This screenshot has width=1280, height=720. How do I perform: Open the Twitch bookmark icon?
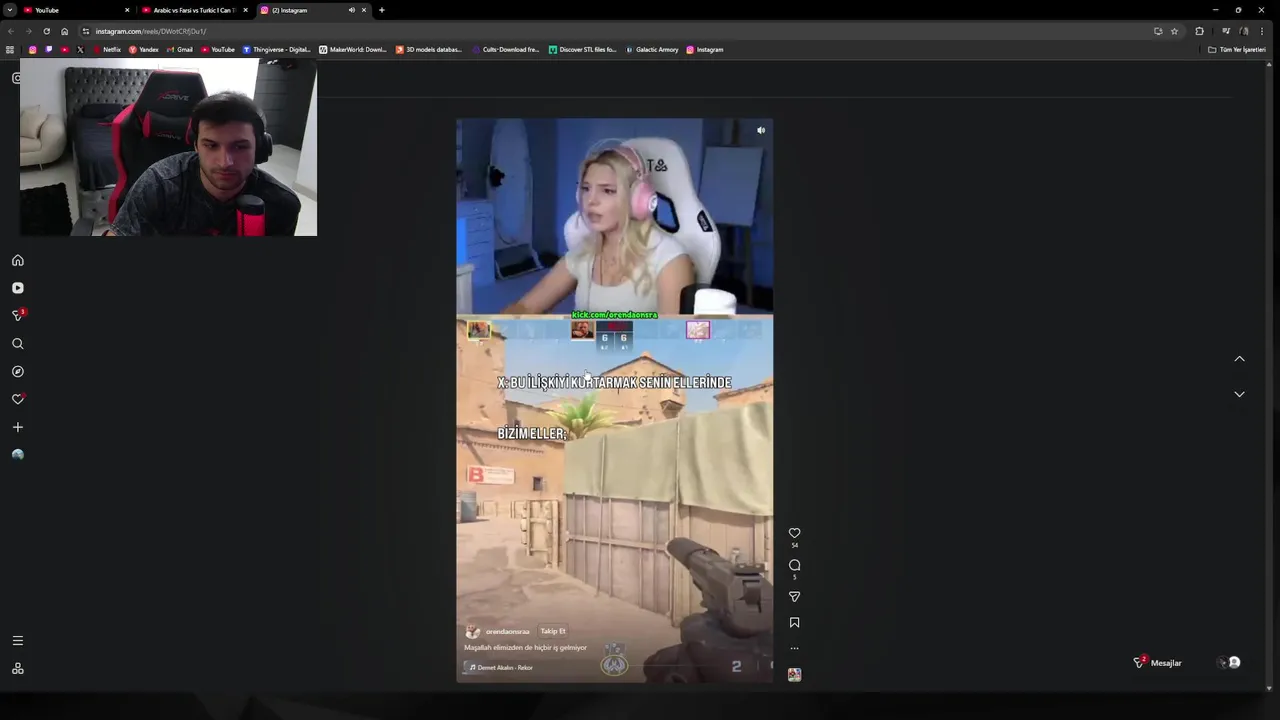[48, 49]
